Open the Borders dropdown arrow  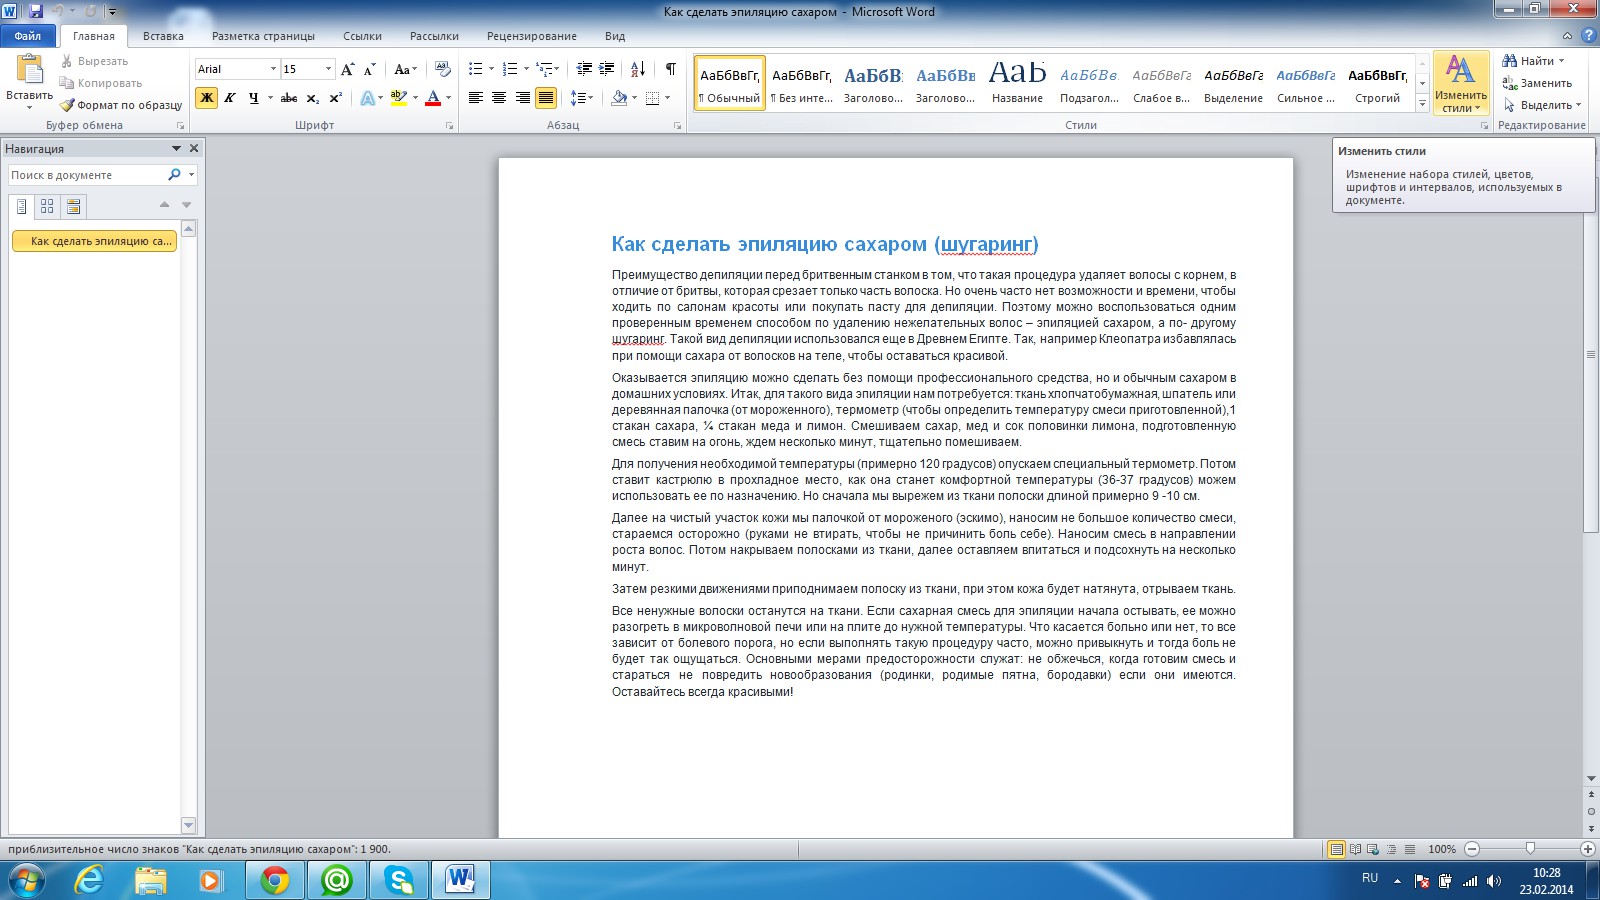coord(667,98)
